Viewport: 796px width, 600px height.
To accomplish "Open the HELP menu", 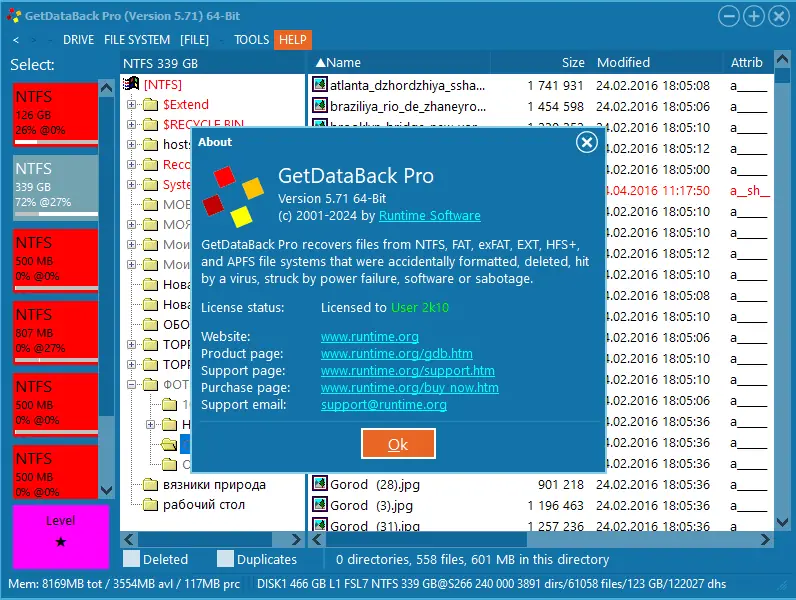I will pos(293,40).
